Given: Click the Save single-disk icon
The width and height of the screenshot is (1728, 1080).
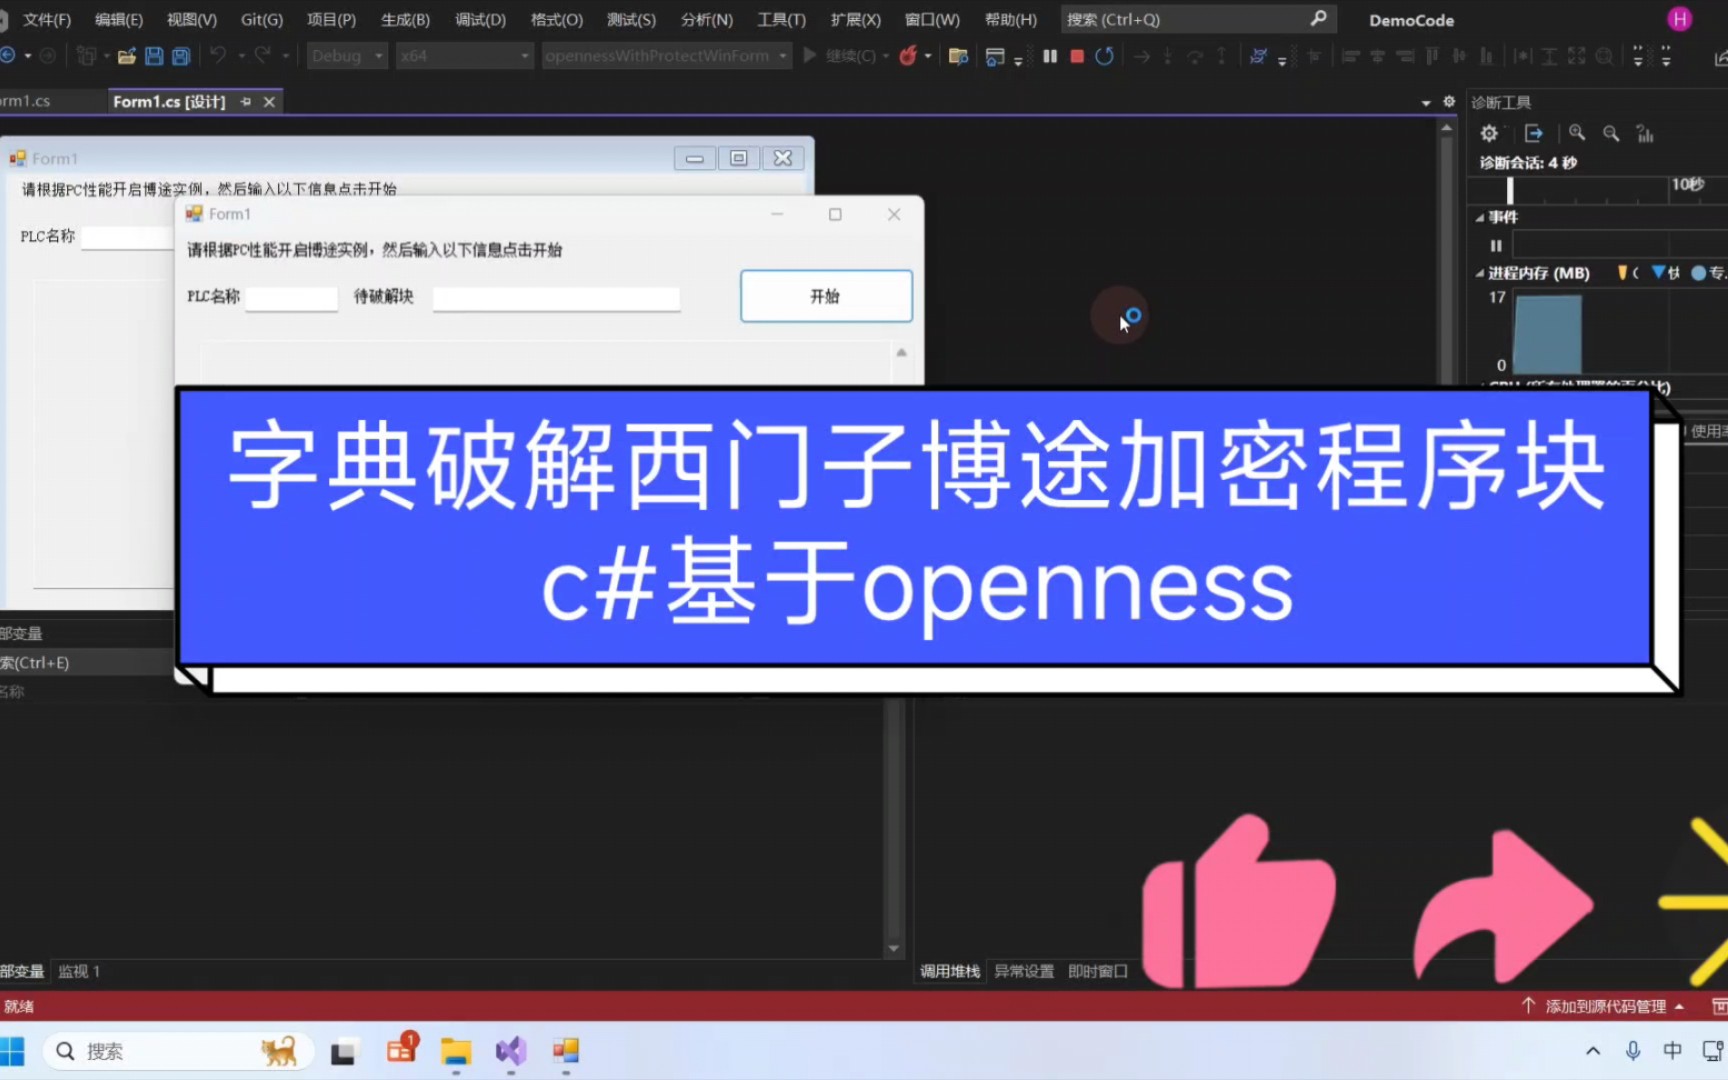Looking at the screenshot, I should click(154, 56).
